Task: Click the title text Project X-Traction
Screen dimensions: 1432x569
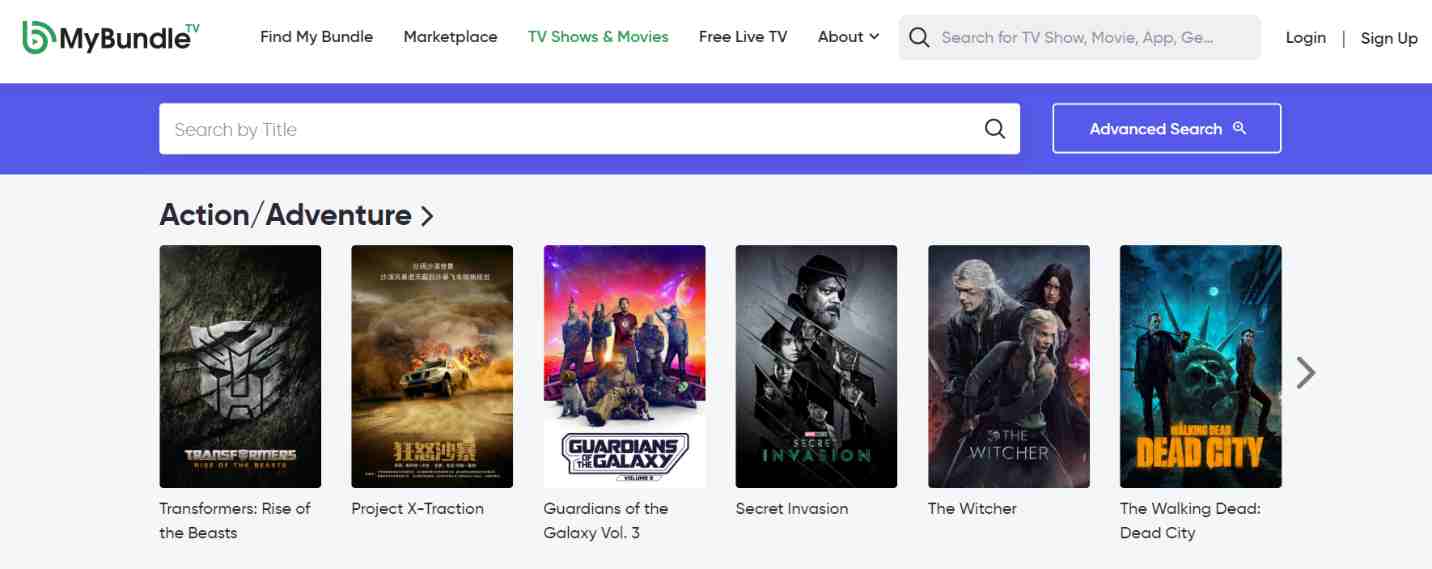Action: [x=417, y=508]
